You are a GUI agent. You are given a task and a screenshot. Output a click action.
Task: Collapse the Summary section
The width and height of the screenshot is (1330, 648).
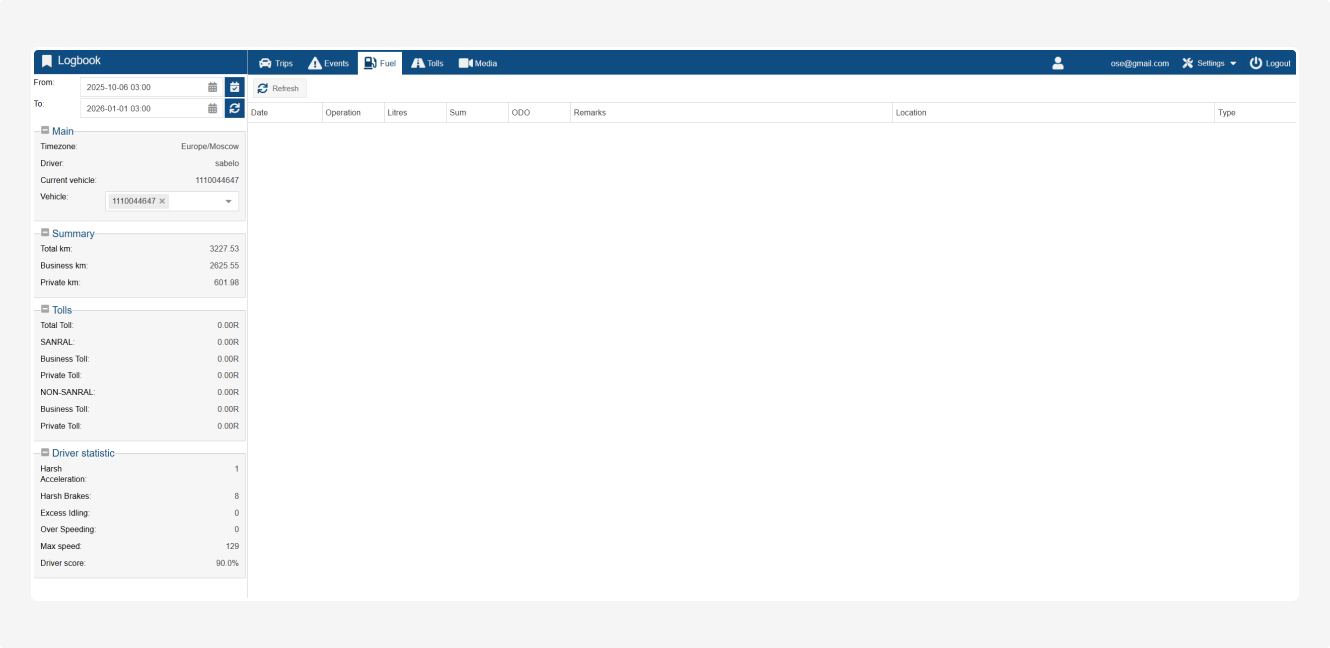pyautogui.click(x=45, y=233)
